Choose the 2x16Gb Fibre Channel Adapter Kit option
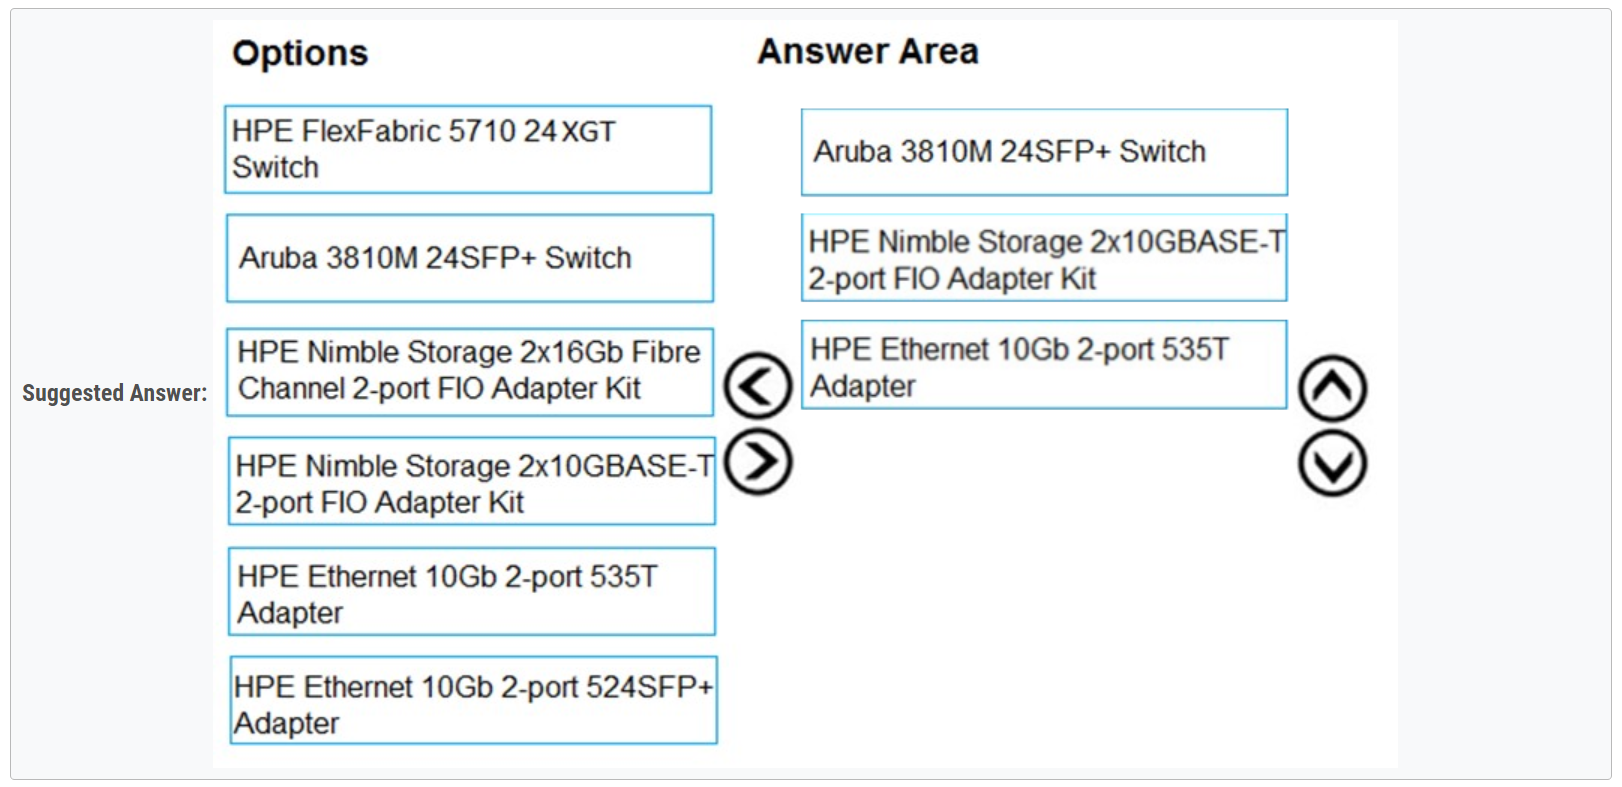 pos(469,371)
